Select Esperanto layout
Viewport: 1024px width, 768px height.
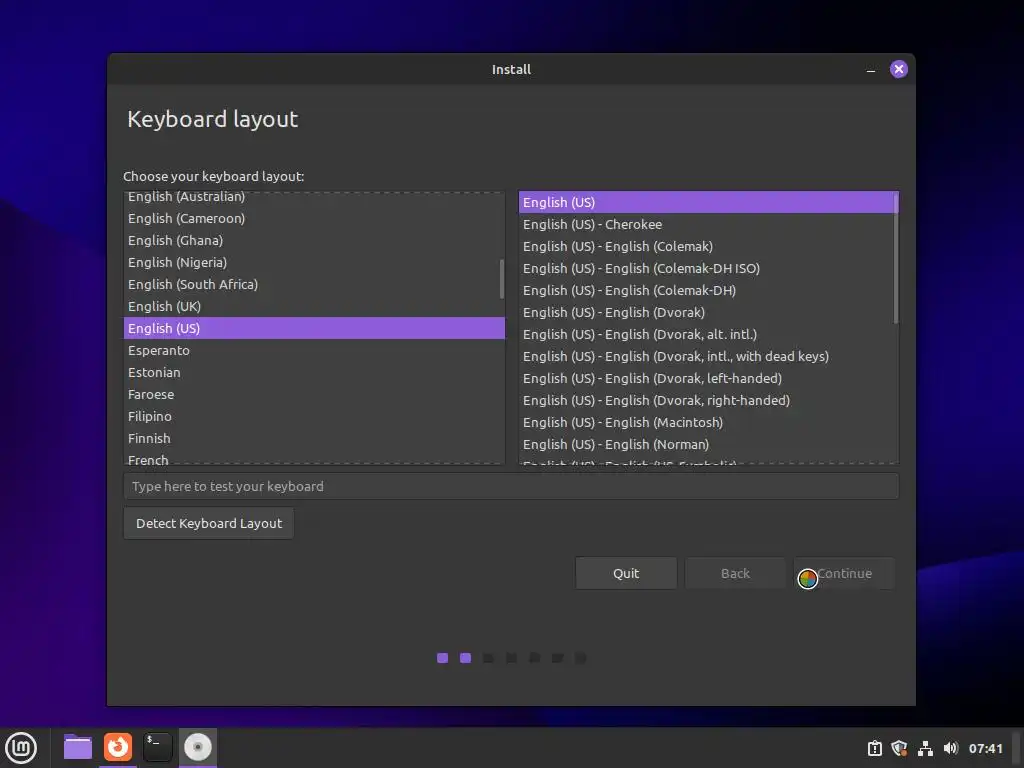314,351
